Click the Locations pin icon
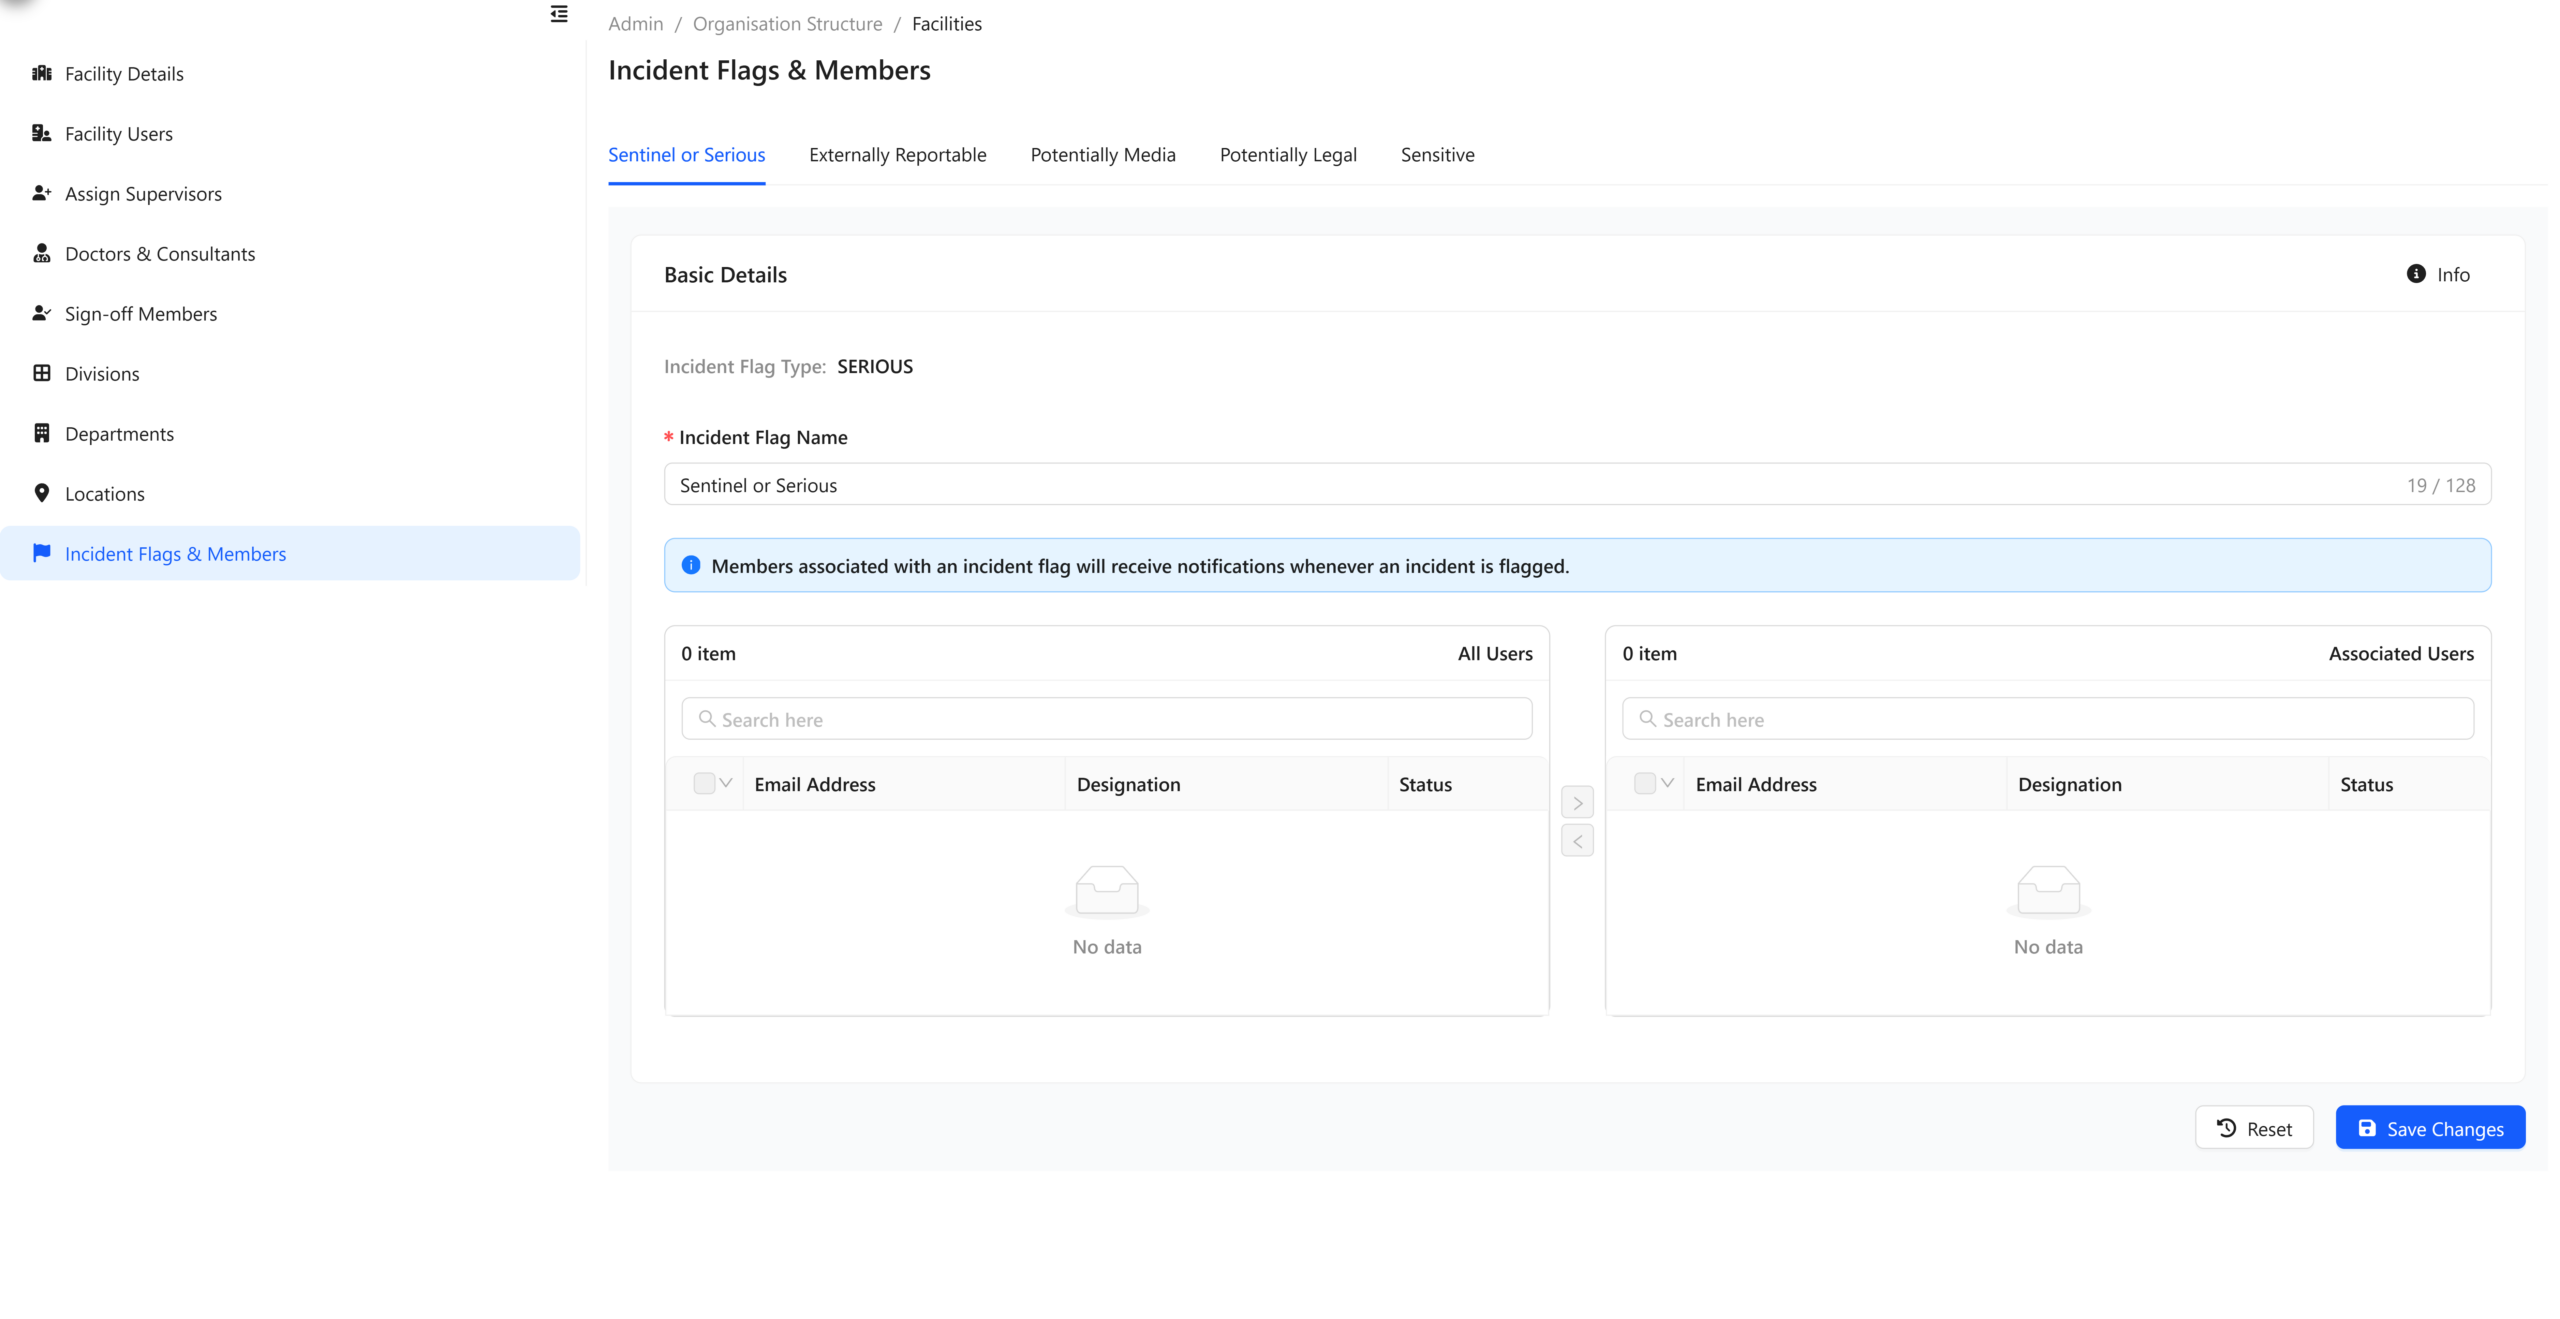Screen dimensions: 2560x1319 41,493
